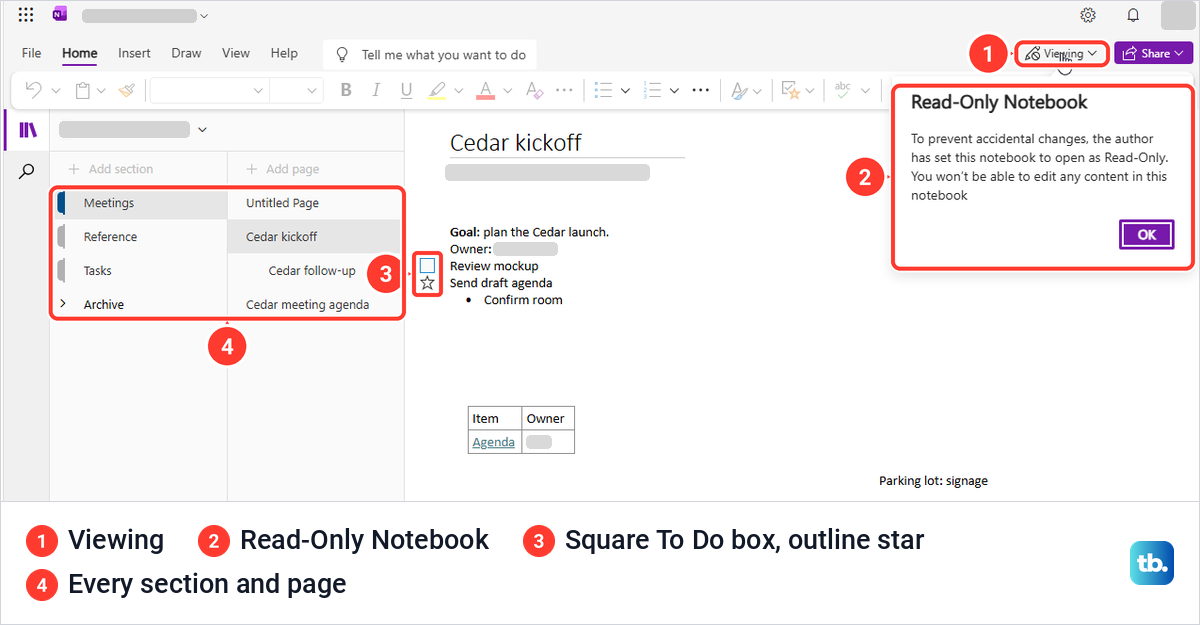Apply bulleted list
The image size is (1200, 625).
pyautogui.click(x=603, y=90)
